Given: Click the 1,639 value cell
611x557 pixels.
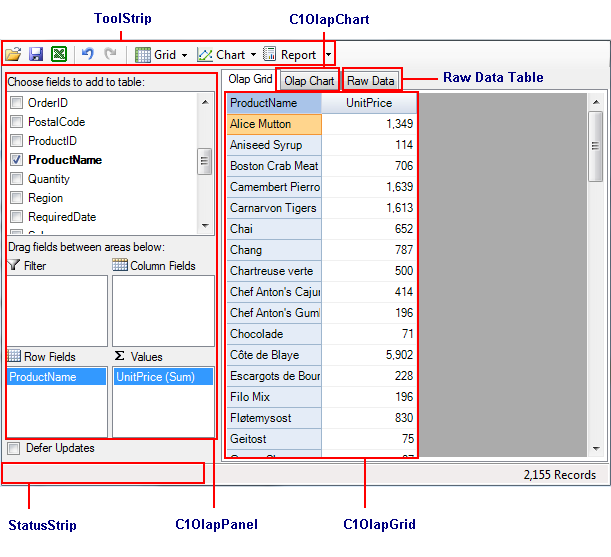Looking at the screenshot, I should pyautogui.click(x=369, y=187).
